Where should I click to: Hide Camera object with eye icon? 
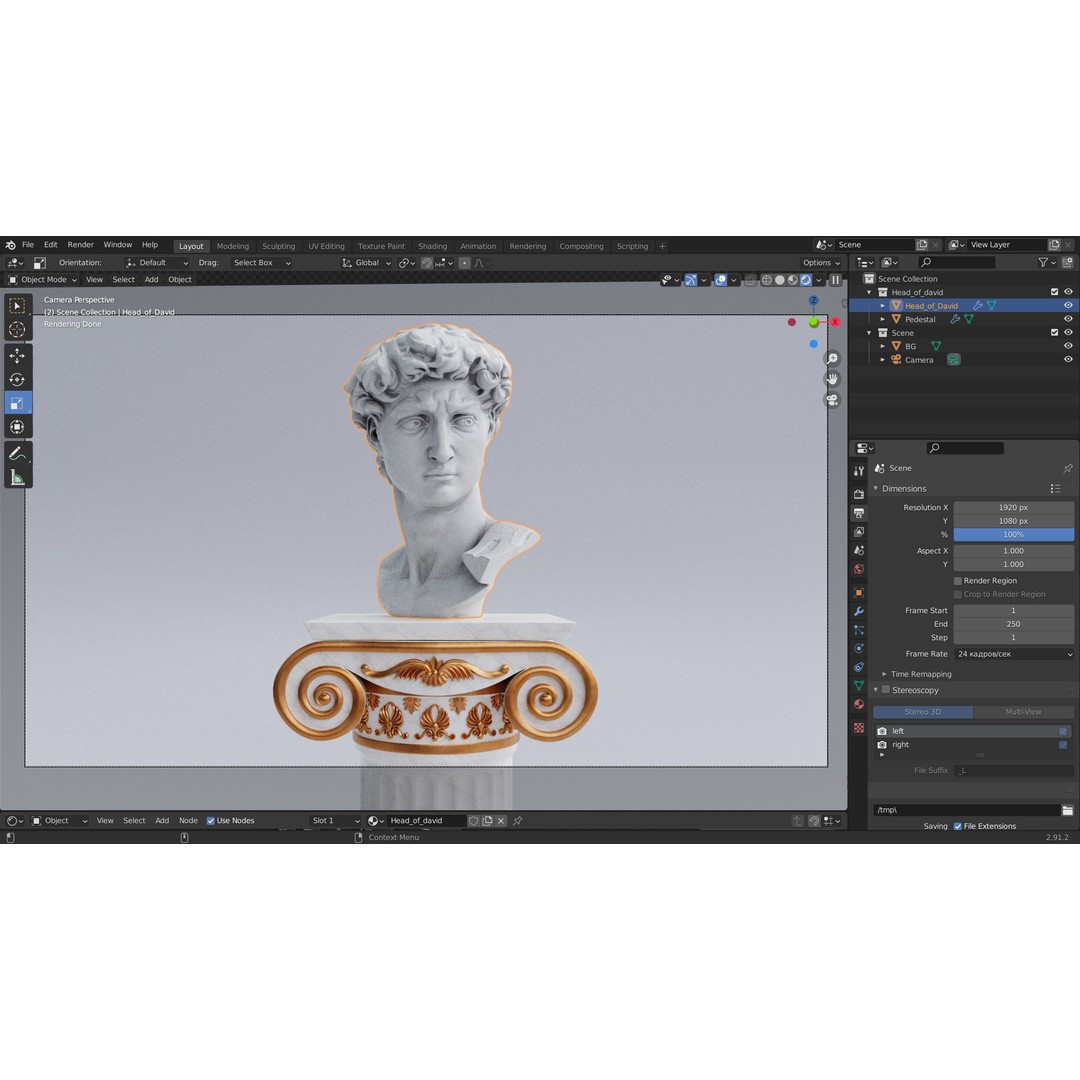1068,360
